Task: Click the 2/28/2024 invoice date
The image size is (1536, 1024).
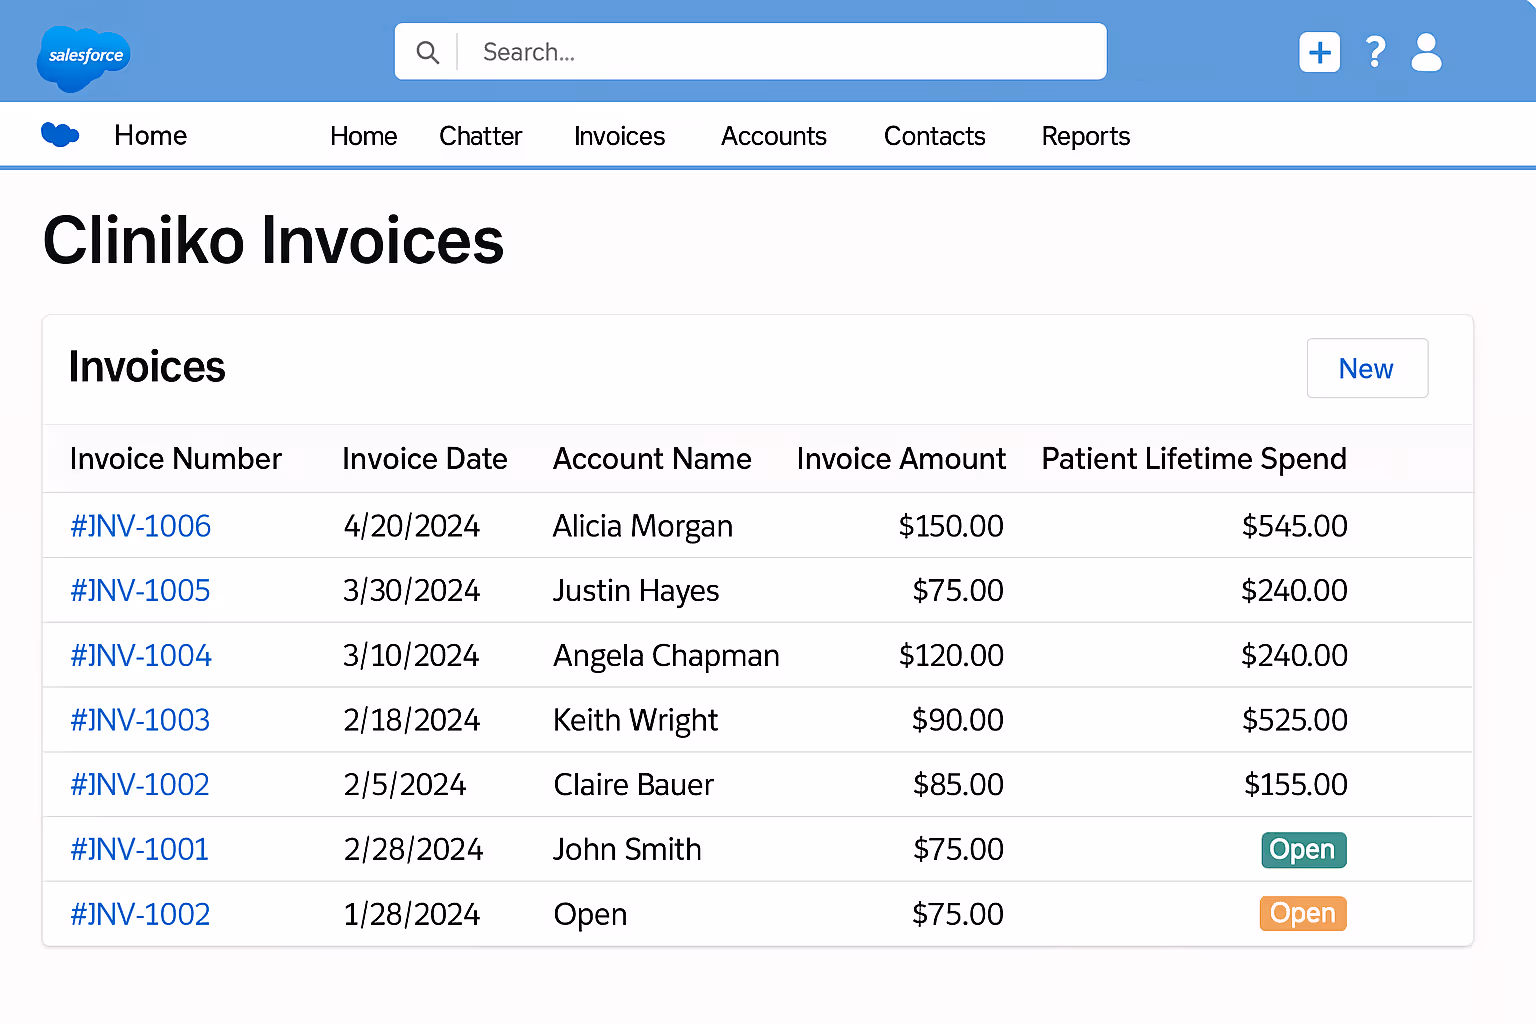Action: pyautogui.click(x=413, y=850)
